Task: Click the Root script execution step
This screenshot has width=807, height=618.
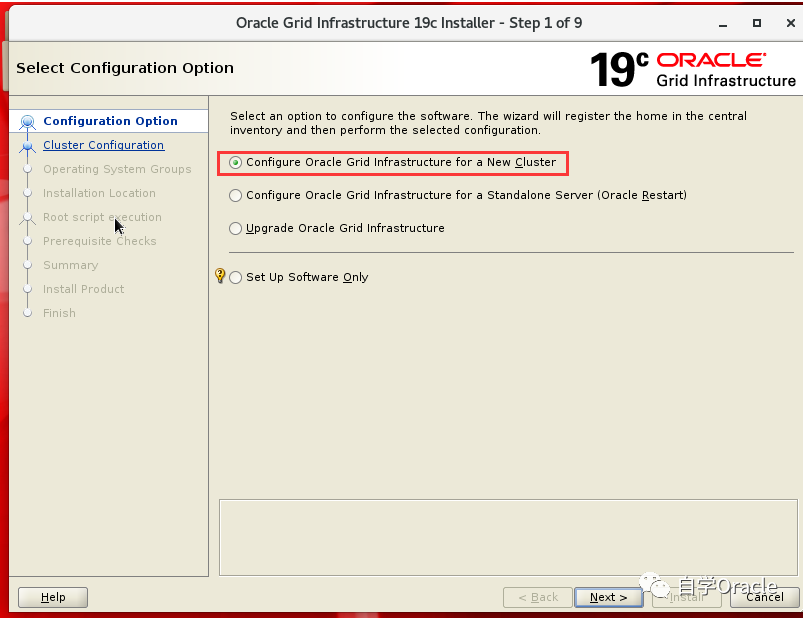Action: [102, 217]
